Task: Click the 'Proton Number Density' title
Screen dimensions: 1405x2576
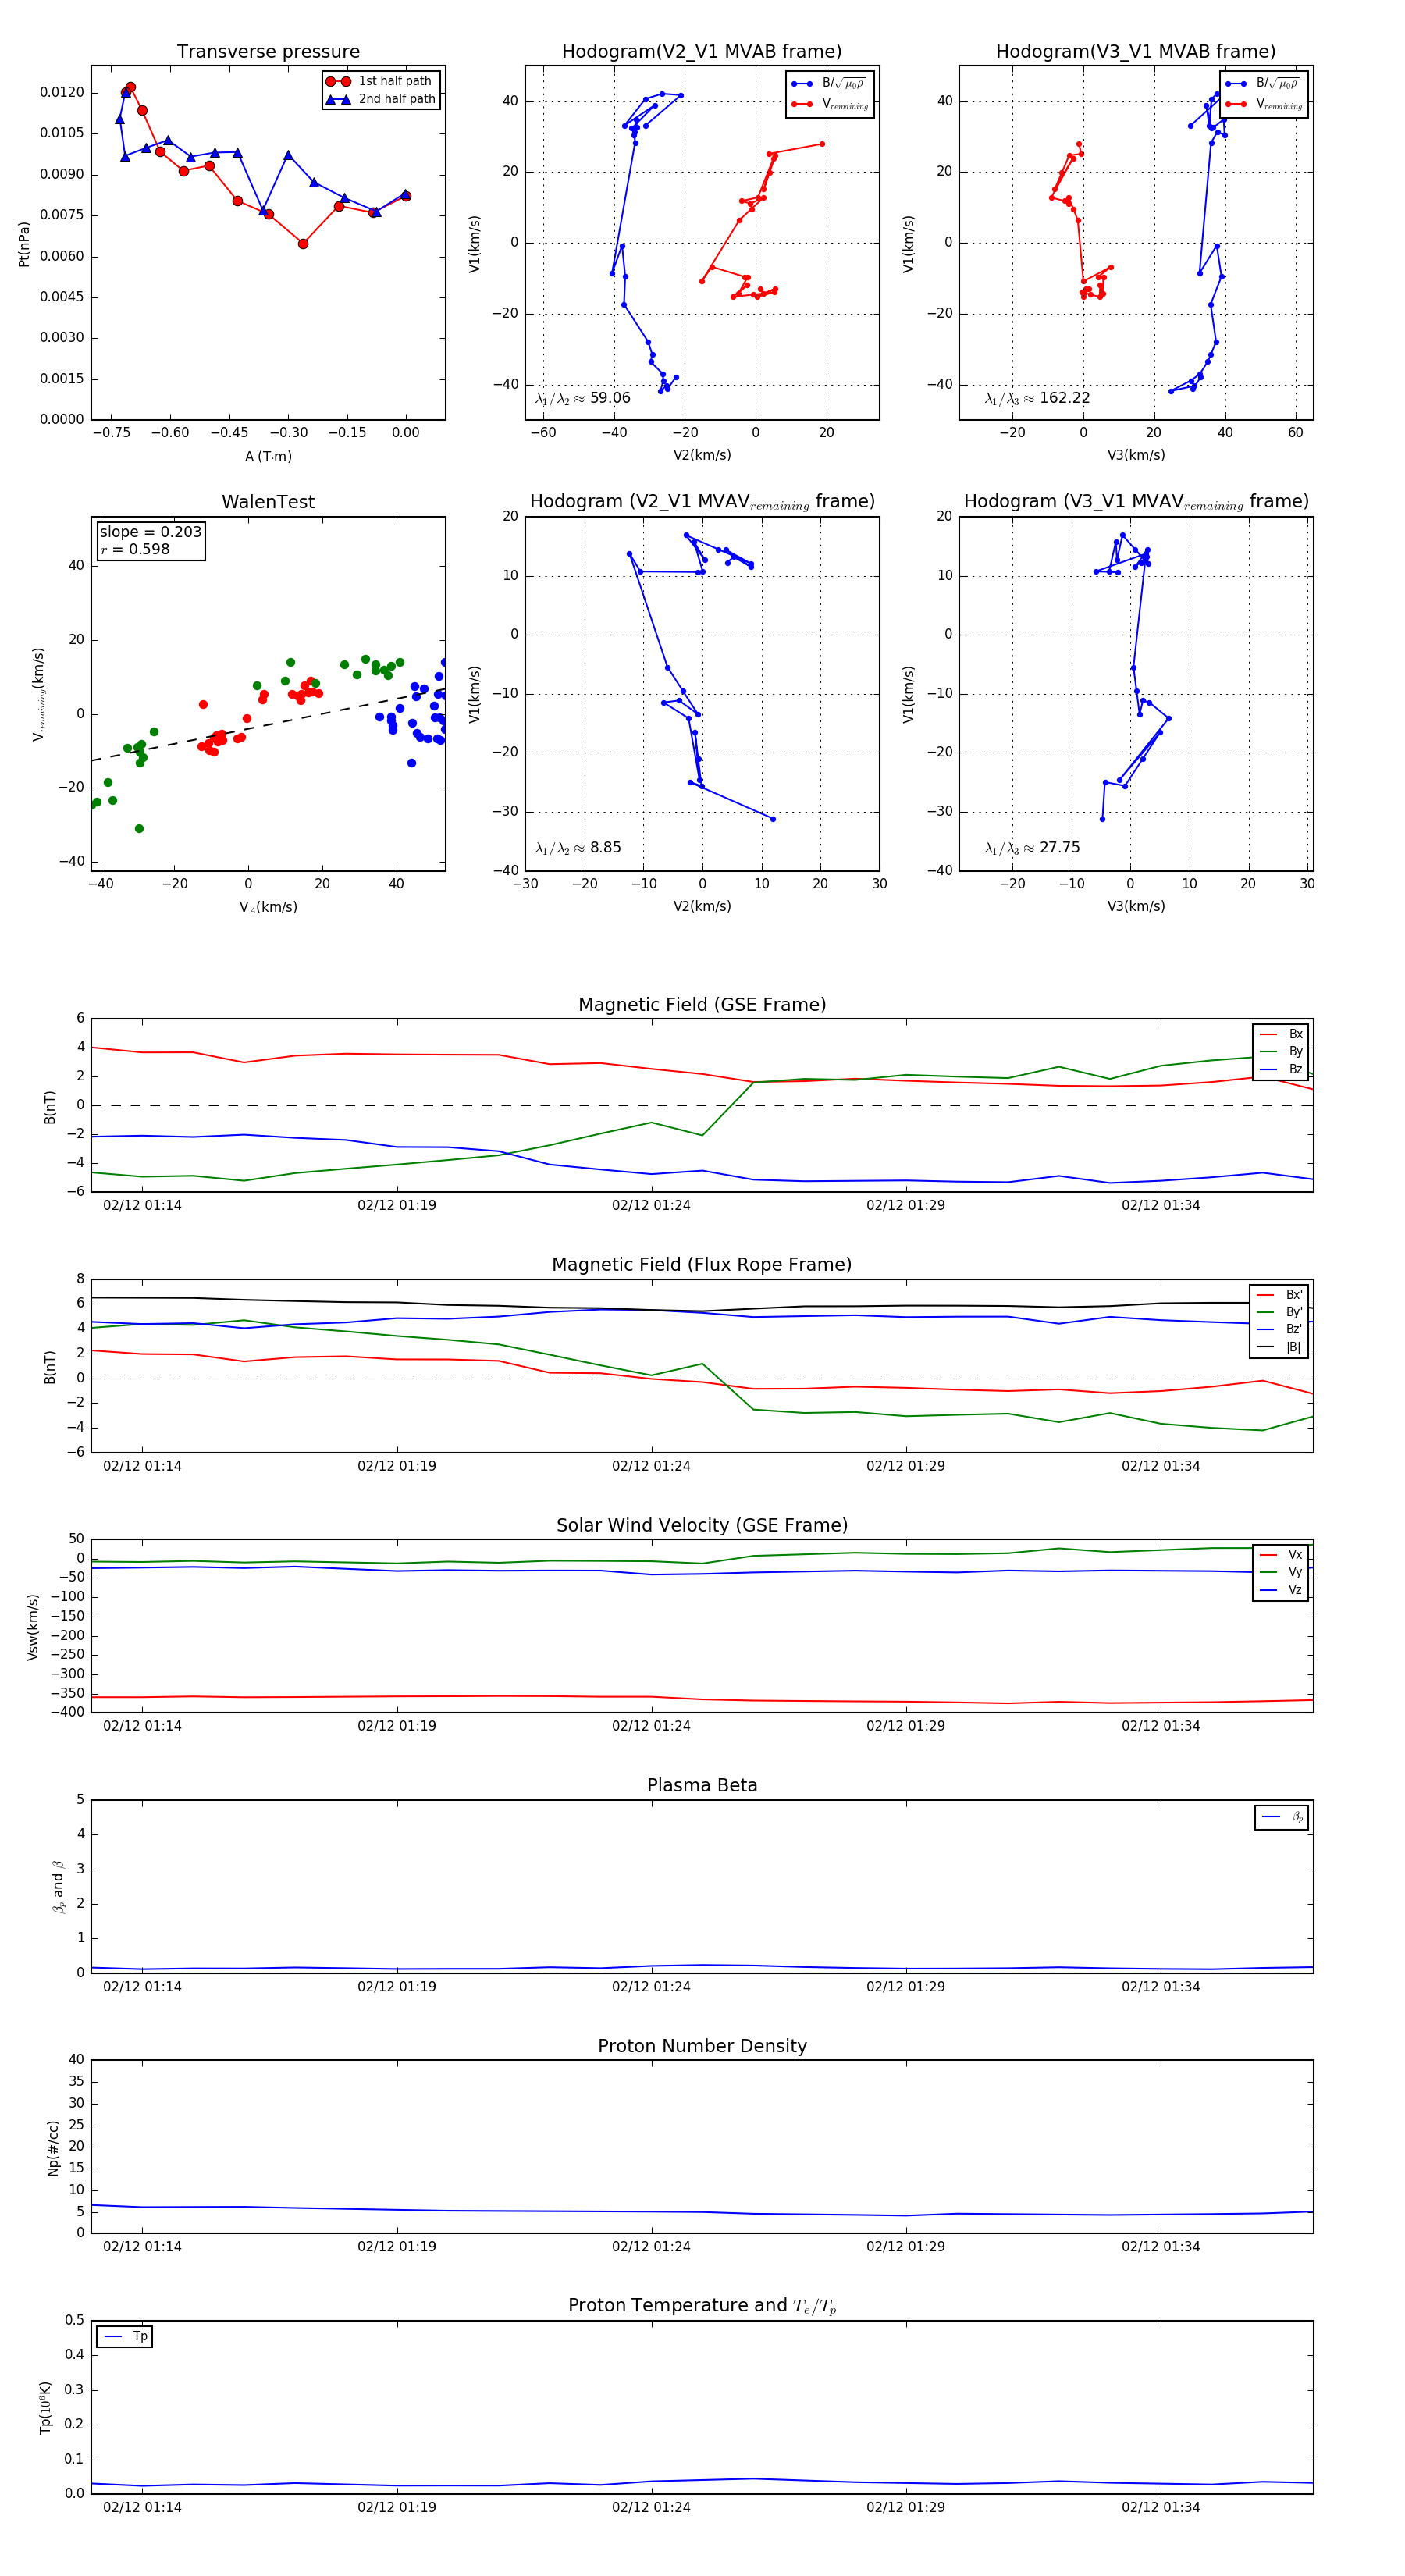Action: pyautogui.click(x=702, y=2046)
